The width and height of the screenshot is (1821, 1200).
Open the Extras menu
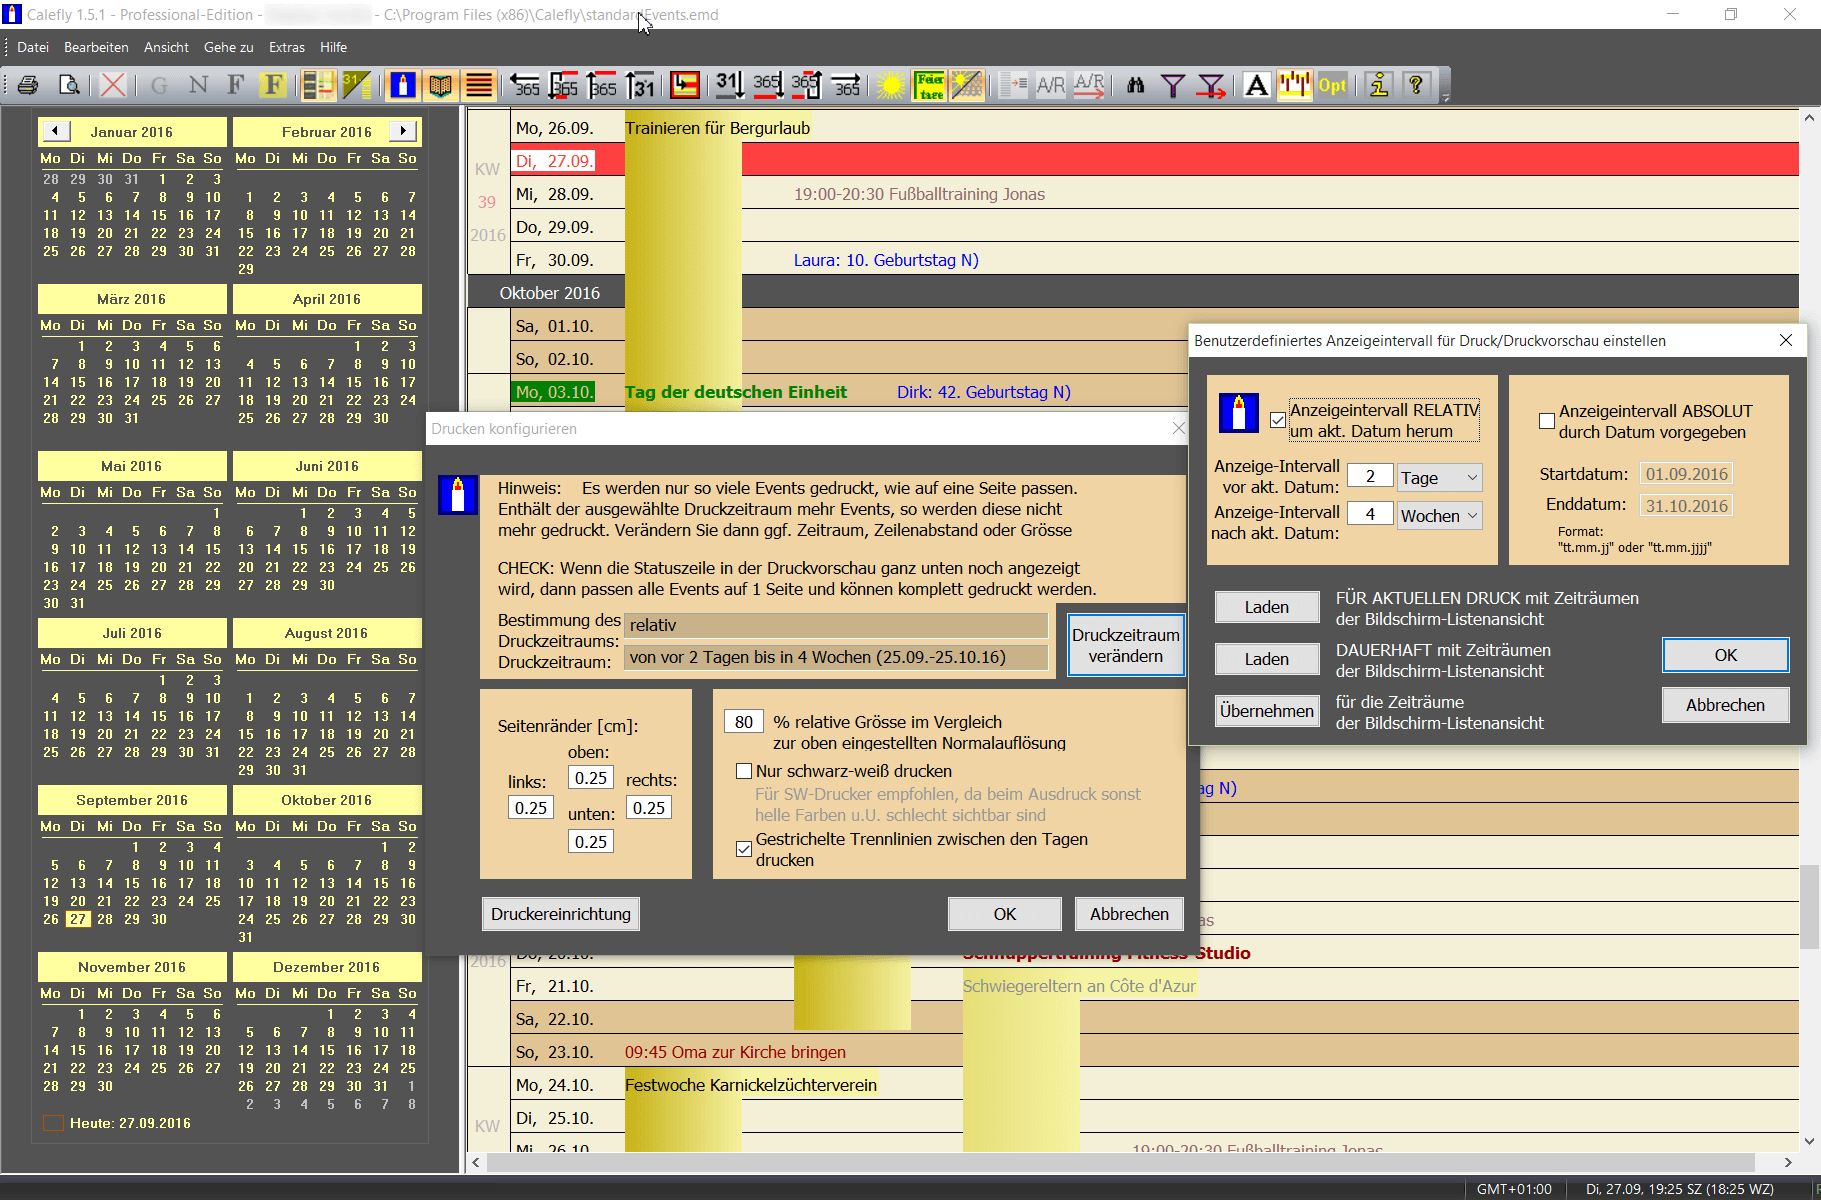[287, 47]
